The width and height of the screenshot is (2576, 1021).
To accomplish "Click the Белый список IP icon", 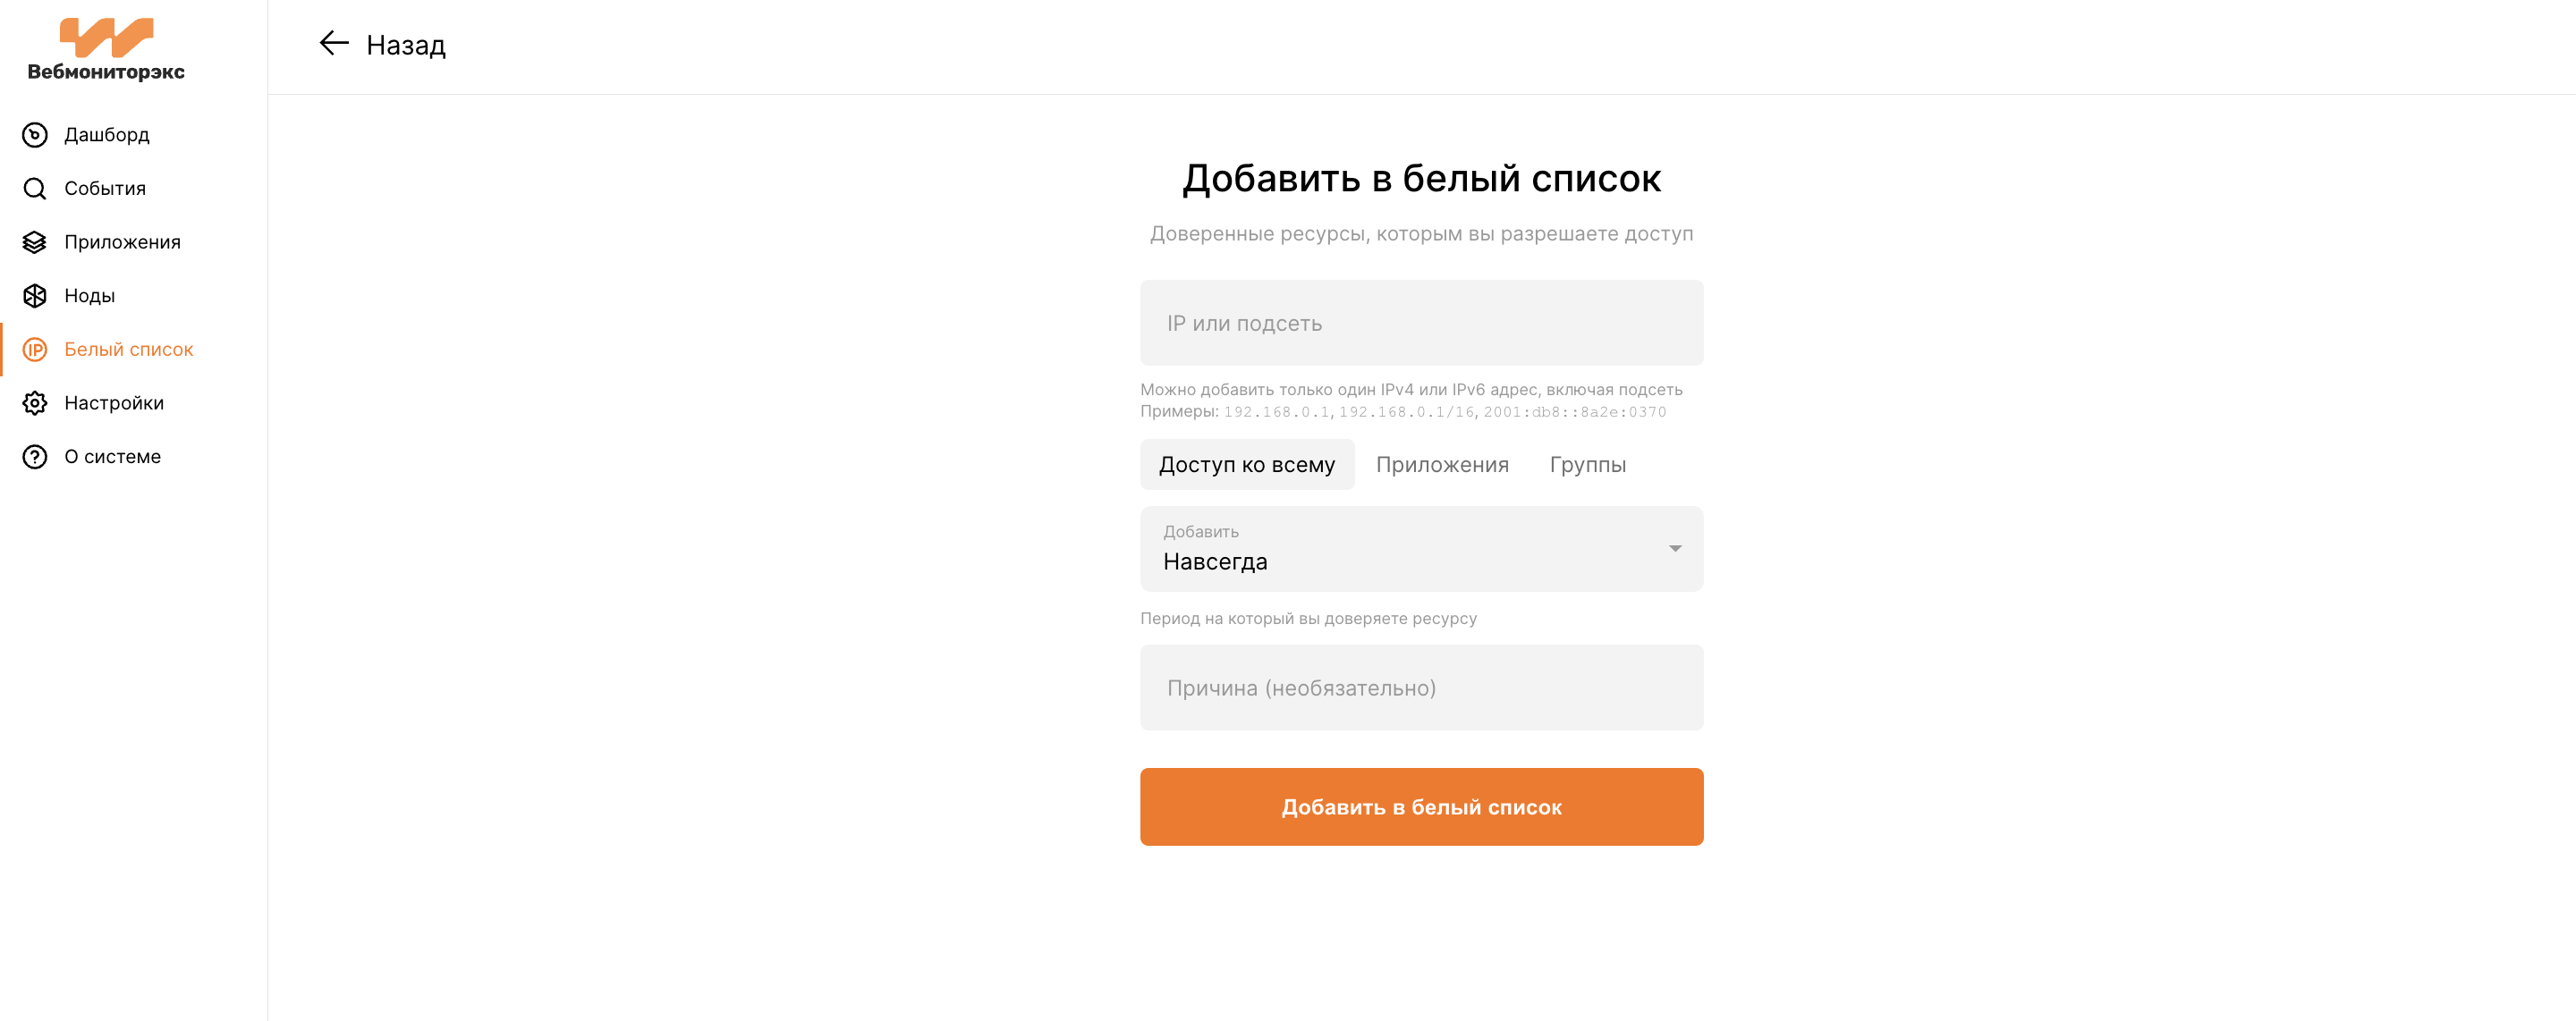I will (35, 349).
